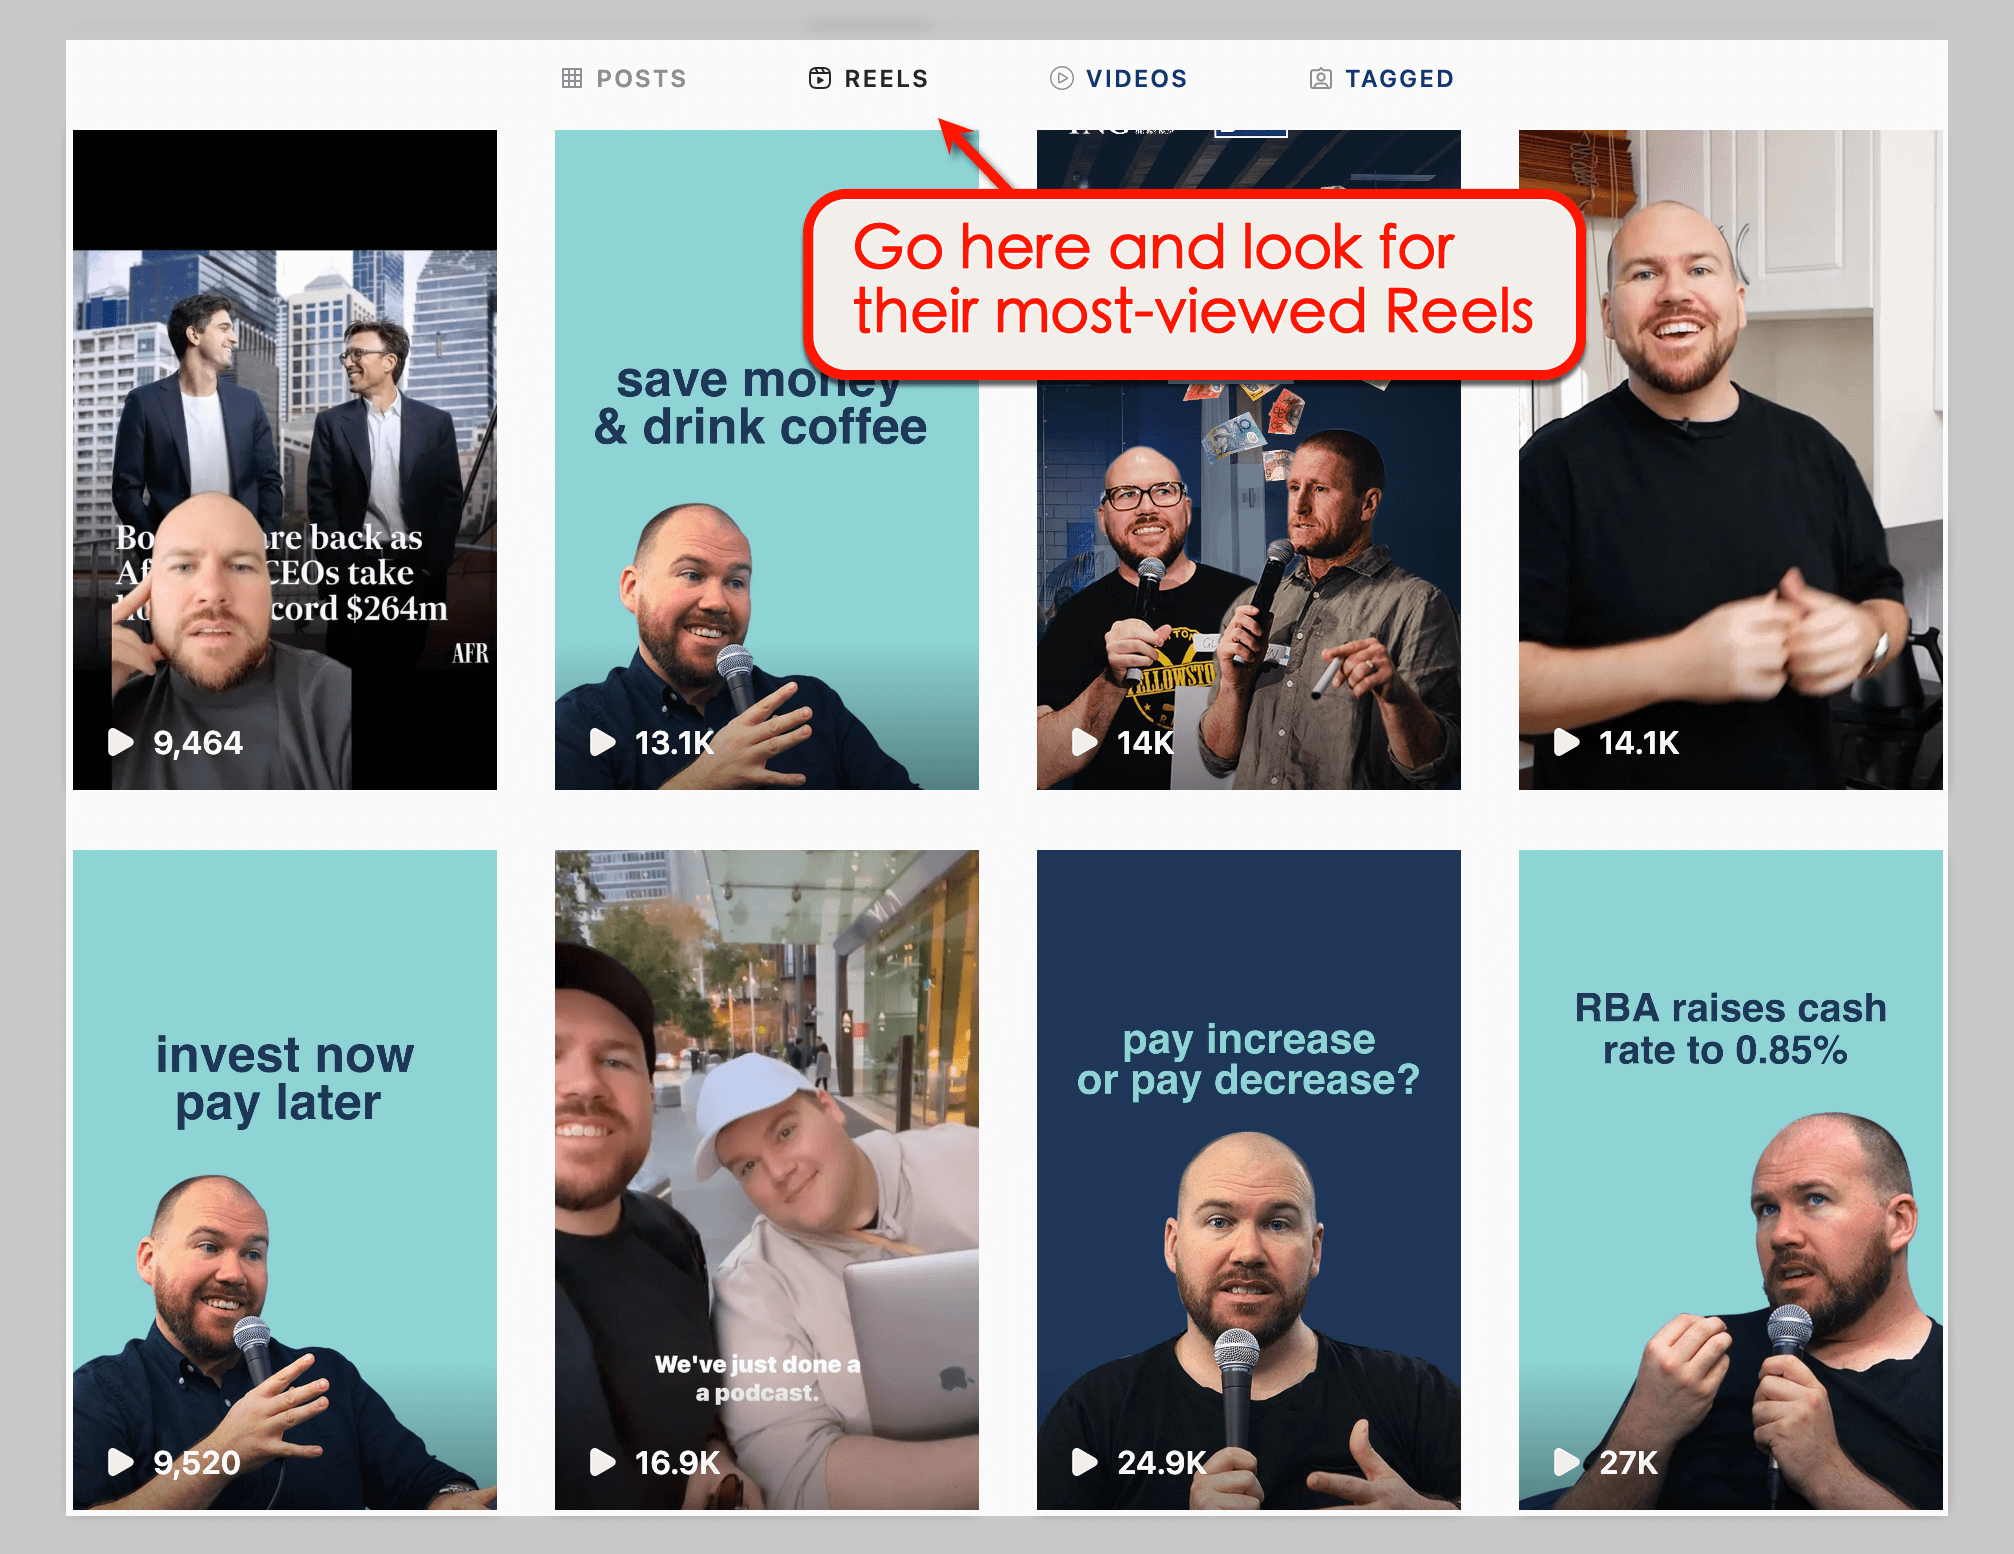Switch to the POSTS tab
The image size is (2014, 1554).
639,78
